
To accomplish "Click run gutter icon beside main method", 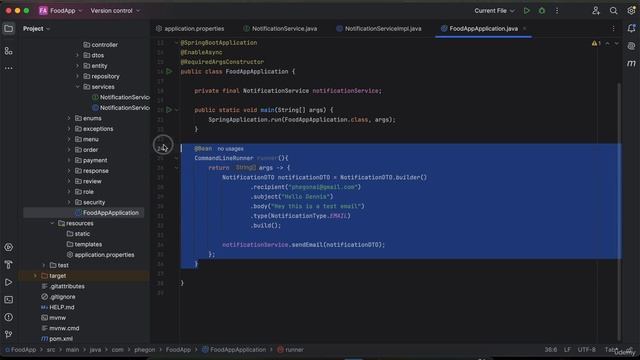I will (169, 110).
